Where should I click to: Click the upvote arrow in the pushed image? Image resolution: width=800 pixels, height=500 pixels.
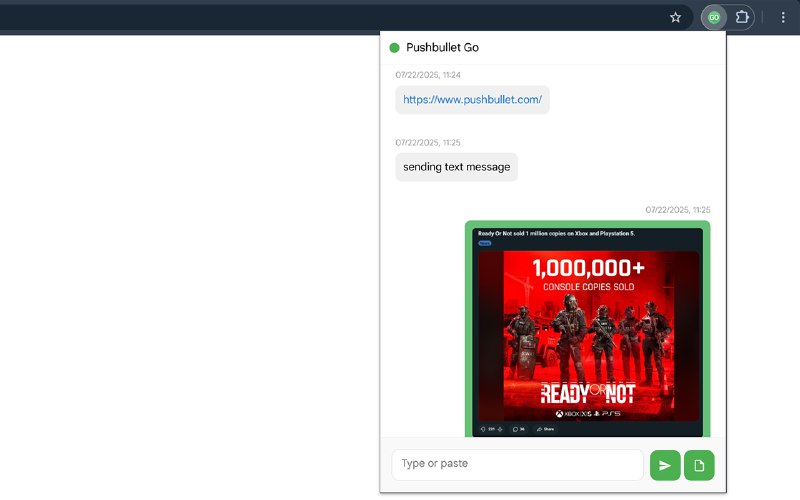point(483,429)
